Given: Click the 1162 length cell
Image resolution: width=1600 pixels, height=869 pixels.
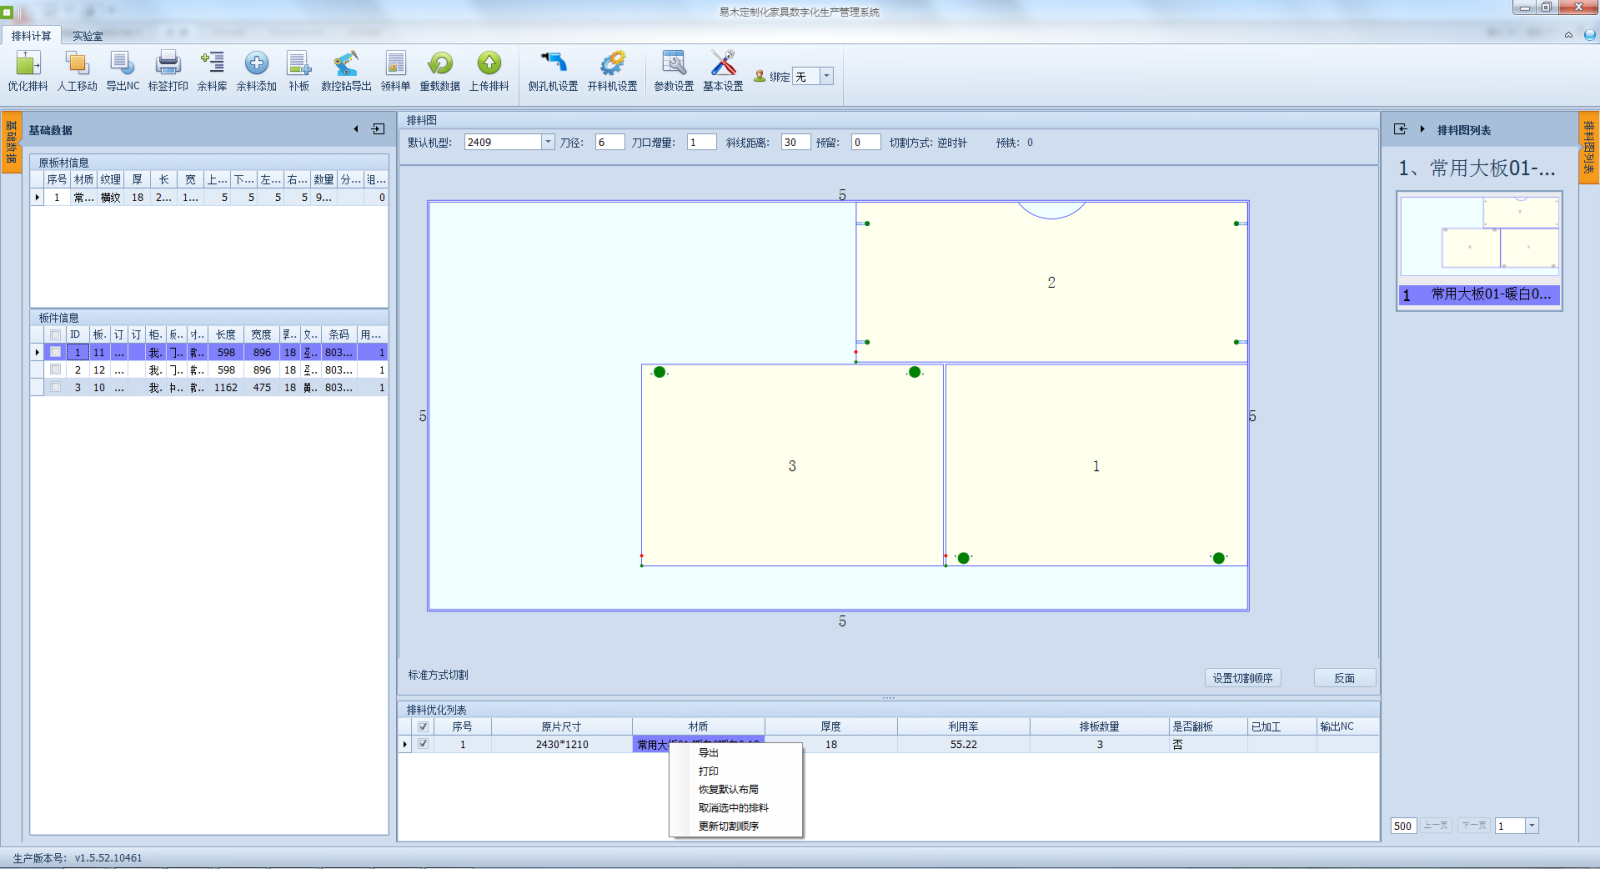Looking at the screenshot, I should tap(226, 387).
